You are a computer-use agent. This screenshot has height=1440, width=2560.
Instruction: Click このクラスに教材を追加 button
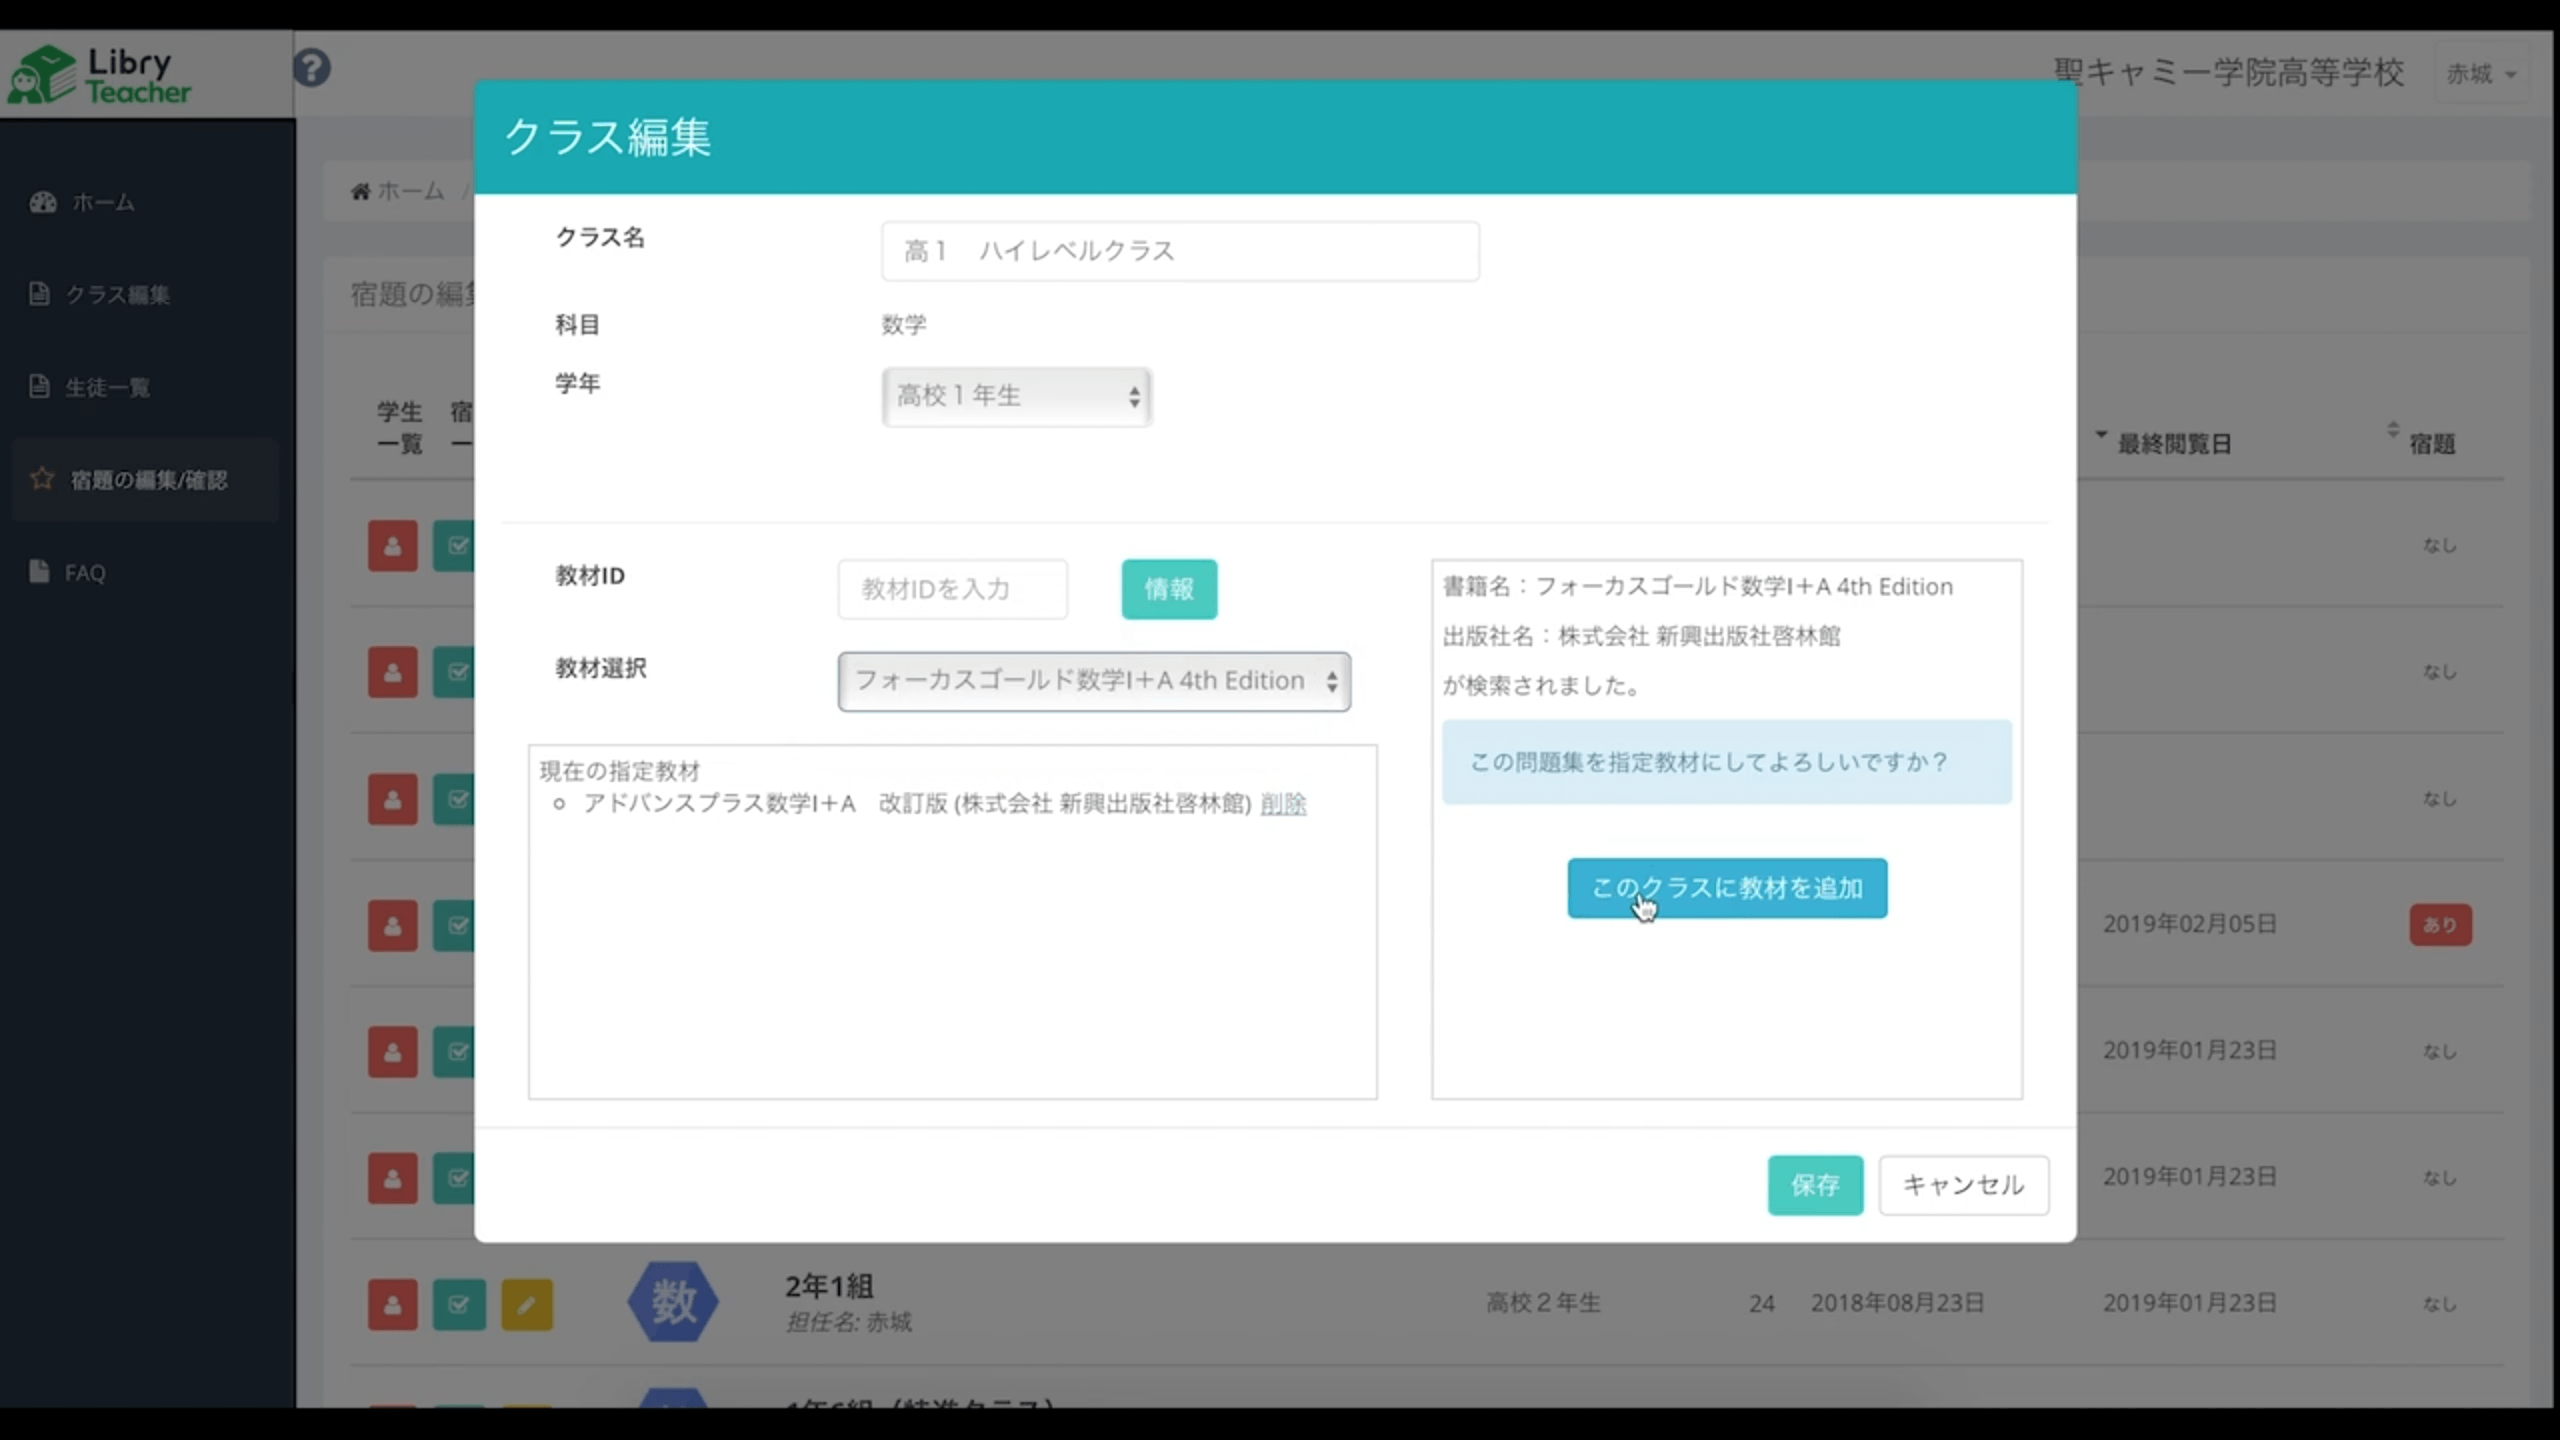(x=1726, y=888)
